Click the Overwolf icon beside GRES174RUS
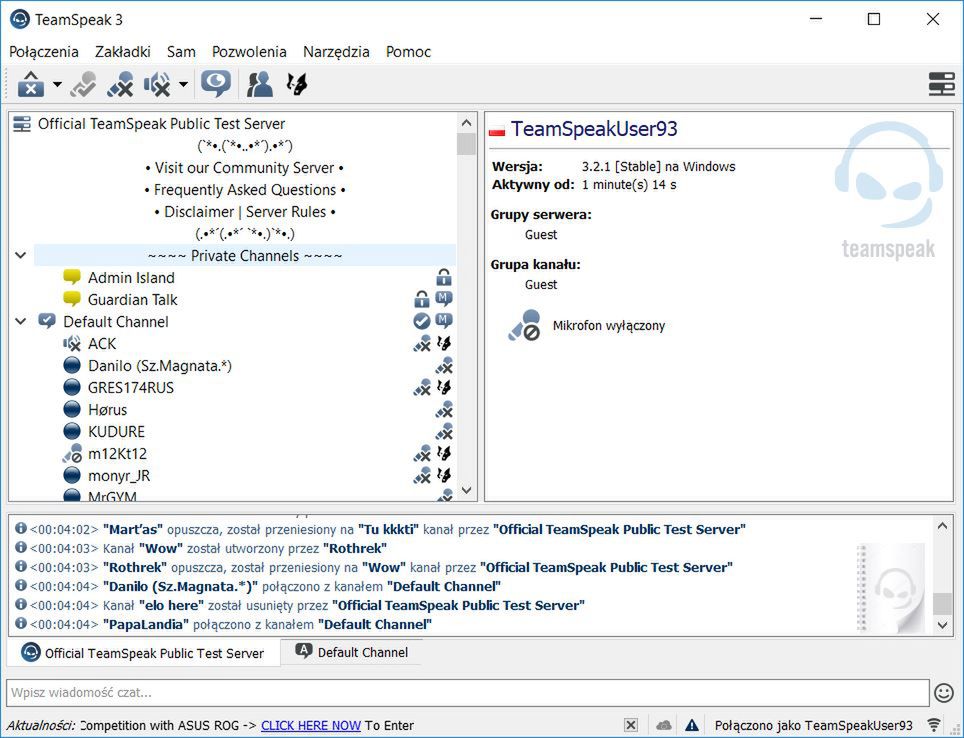The image size is (964, 738). [x=444, y=387]
